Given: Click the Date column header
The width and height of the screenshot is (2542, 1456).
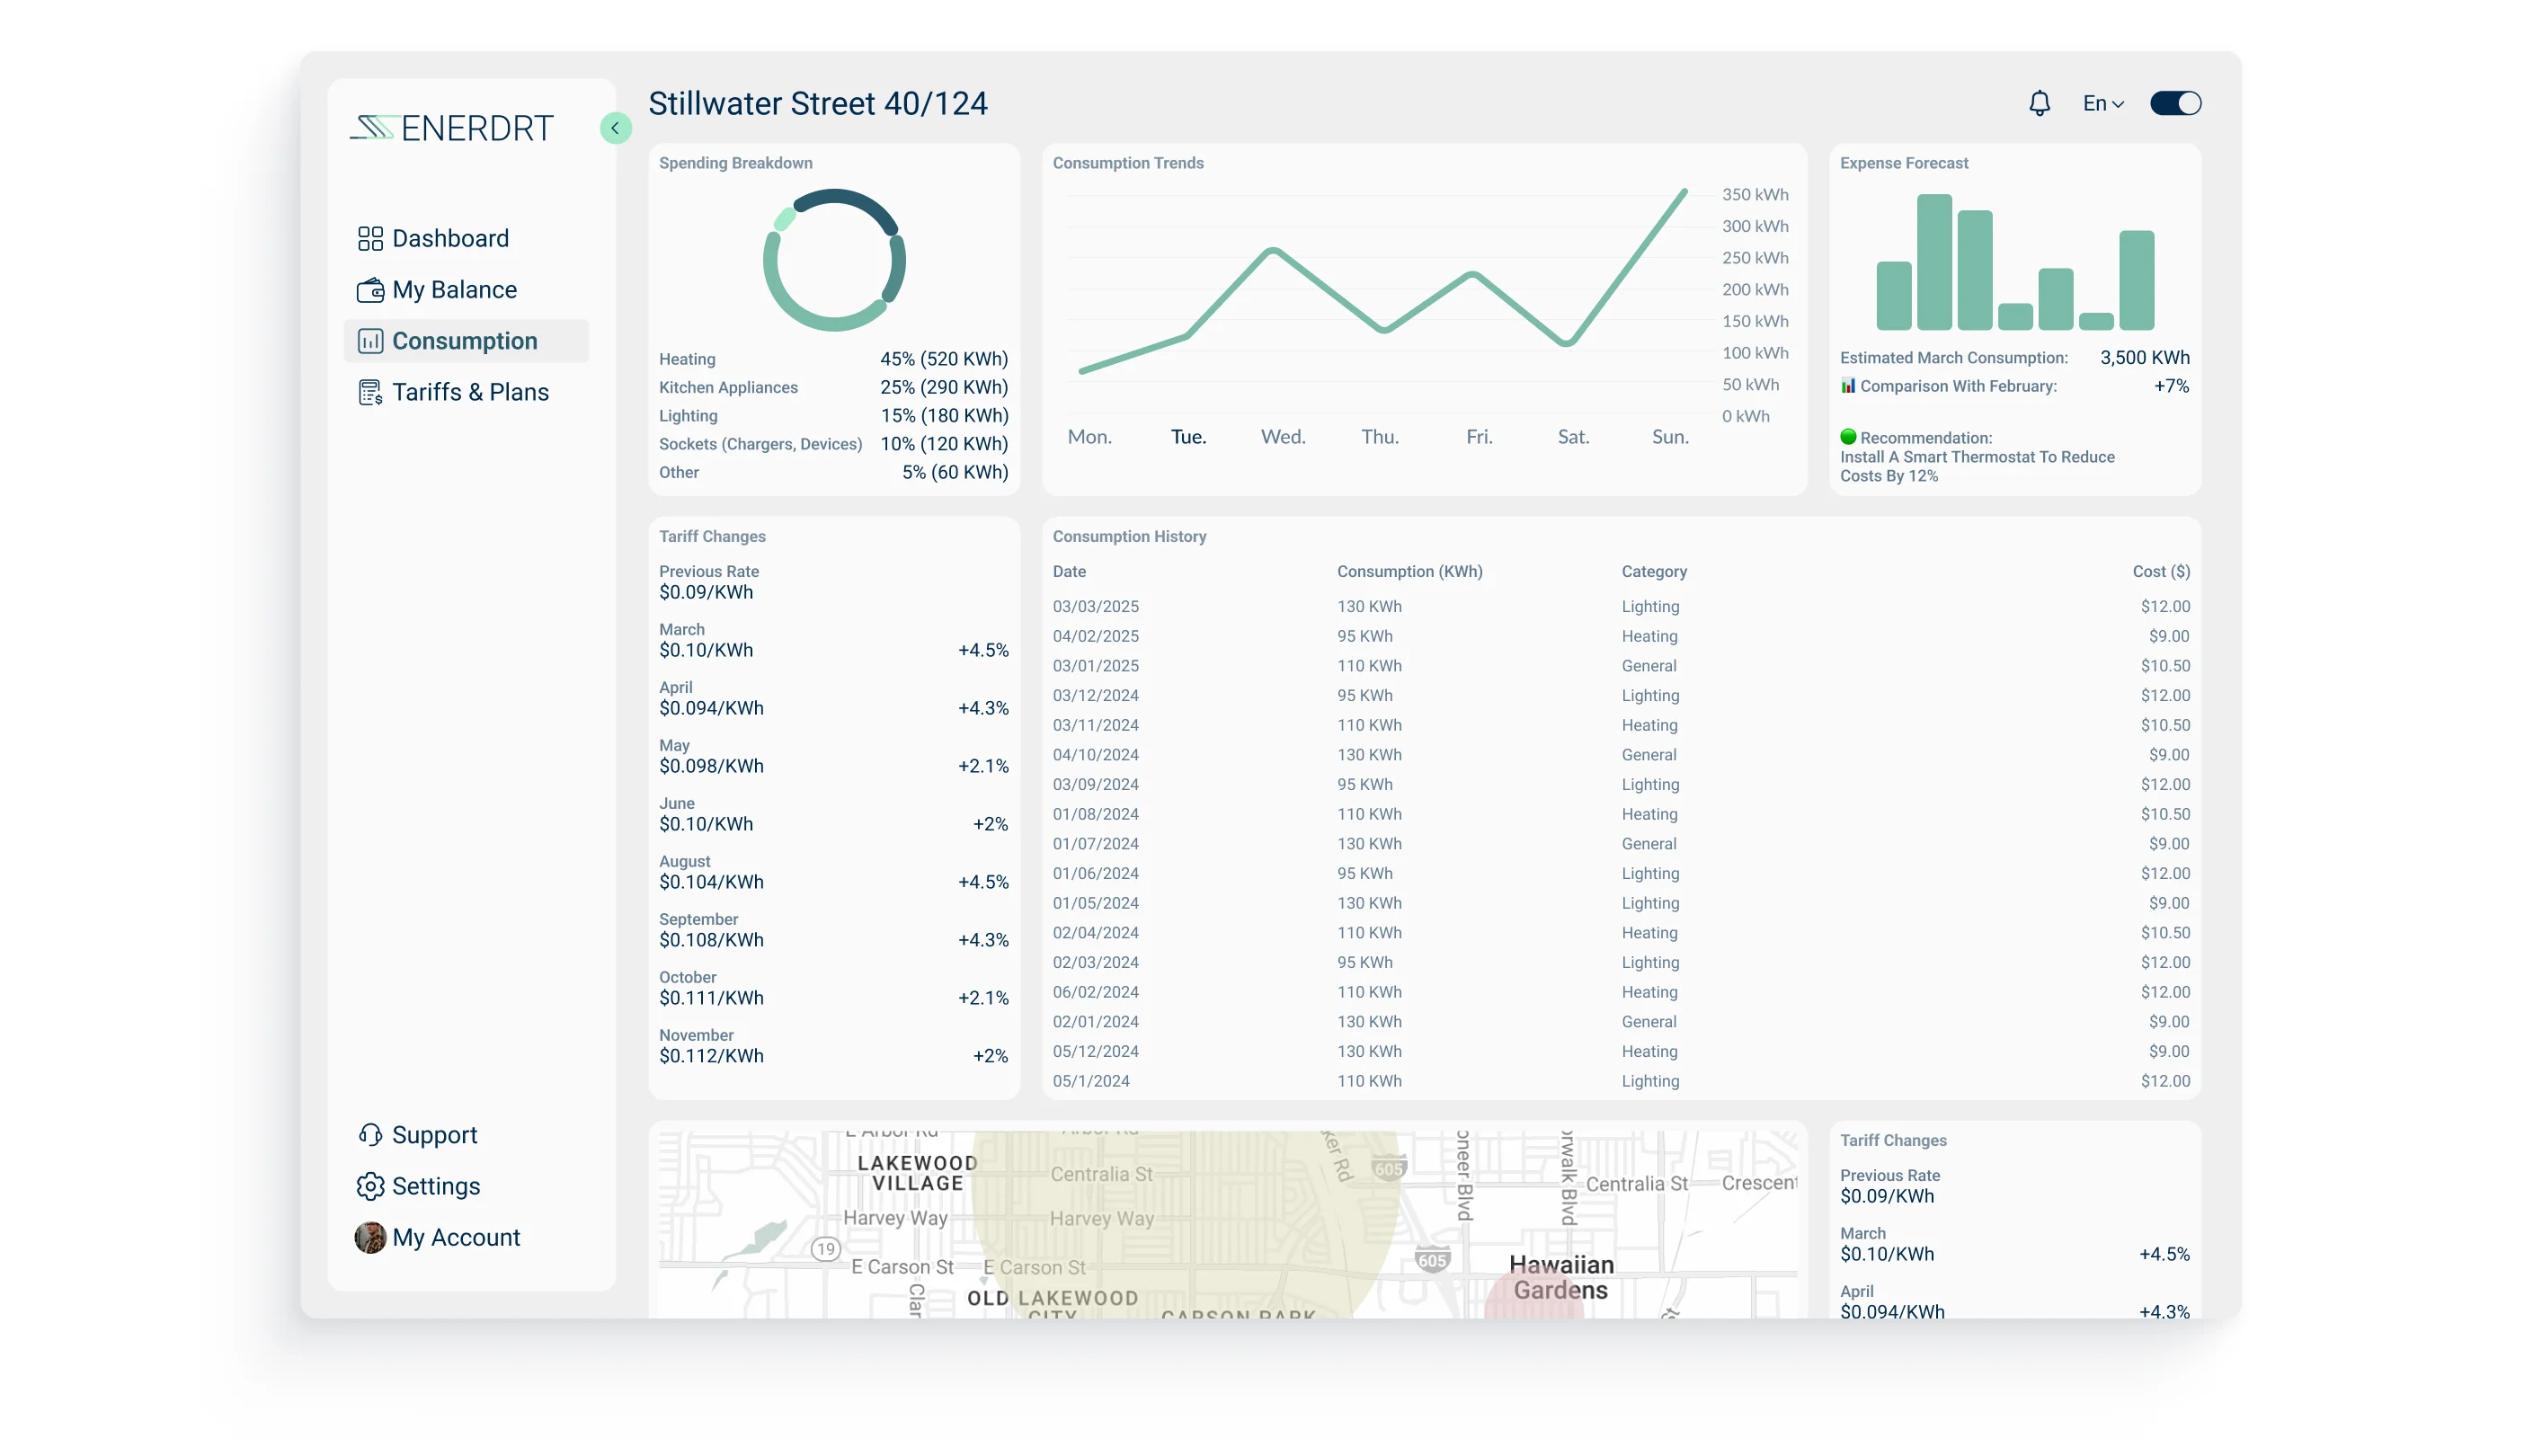Looking at the screenshot, I should coord(1069,571).
